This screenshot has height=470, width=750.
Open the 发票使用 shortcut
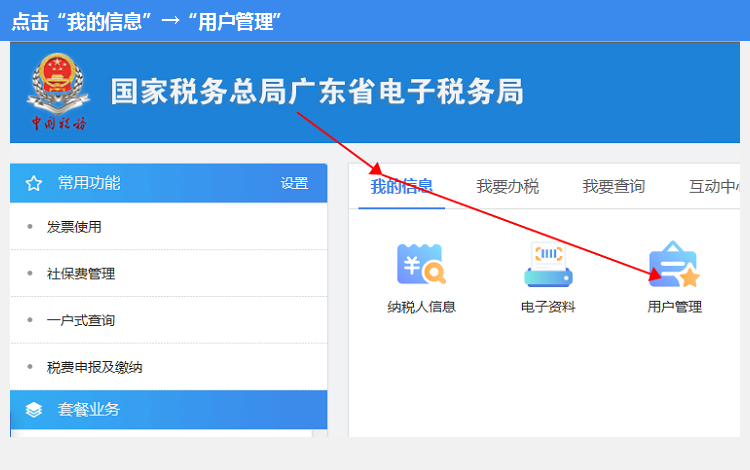coord(168,227)
